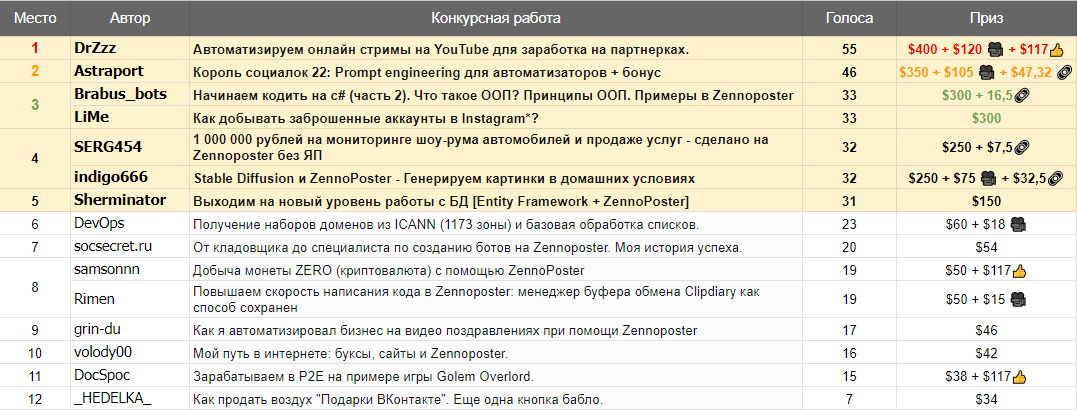
Task: Click the Конкурсная работа column header
Action: (496, 19)
